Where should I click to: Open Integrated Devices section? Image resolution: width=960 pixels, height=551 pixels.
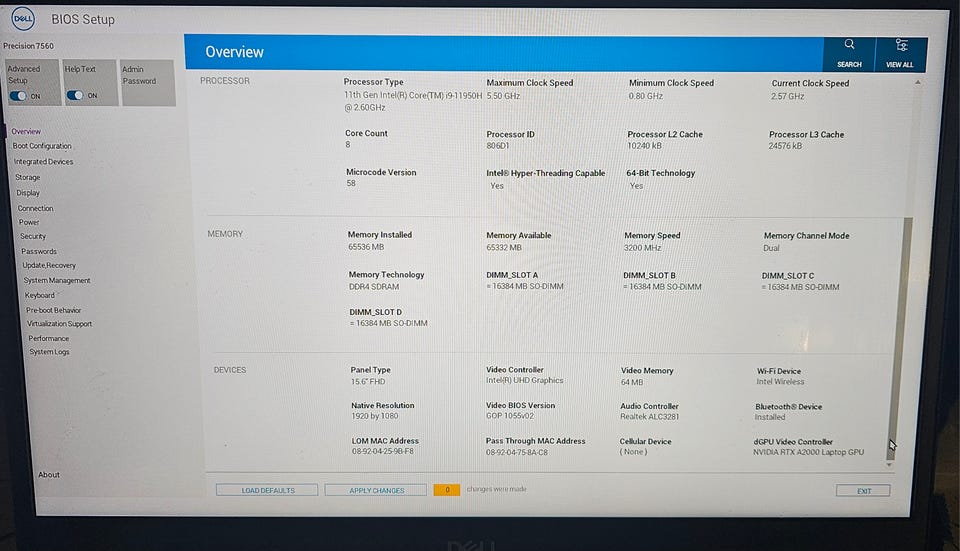pos(43,162)
